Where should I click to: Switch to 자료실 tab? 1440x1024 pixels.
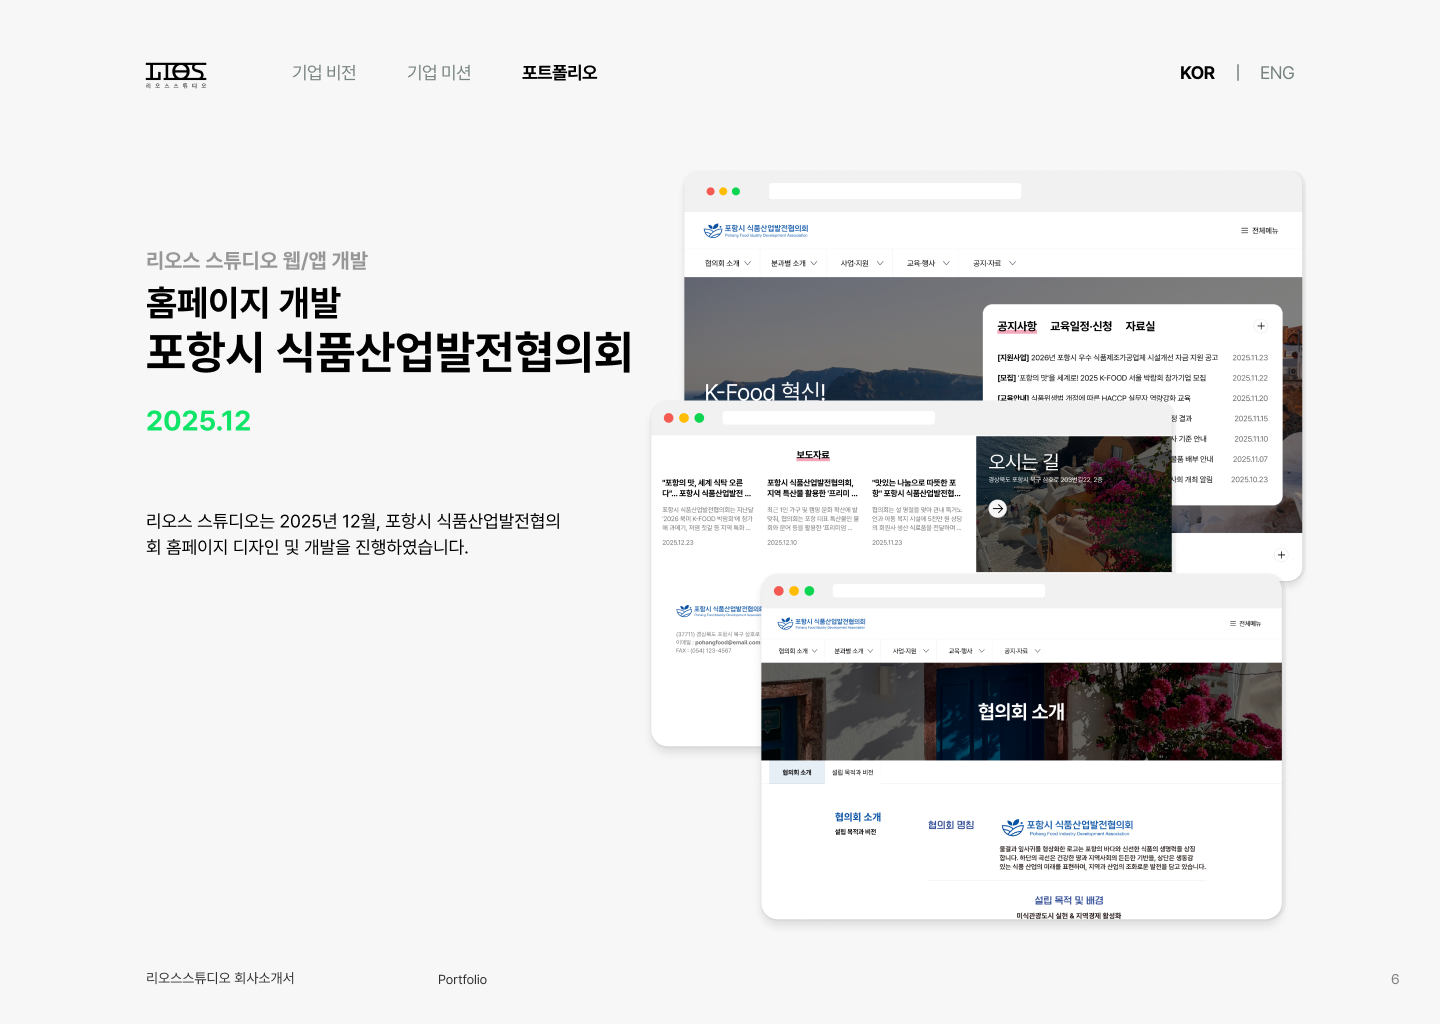[x=1140, y=327]
